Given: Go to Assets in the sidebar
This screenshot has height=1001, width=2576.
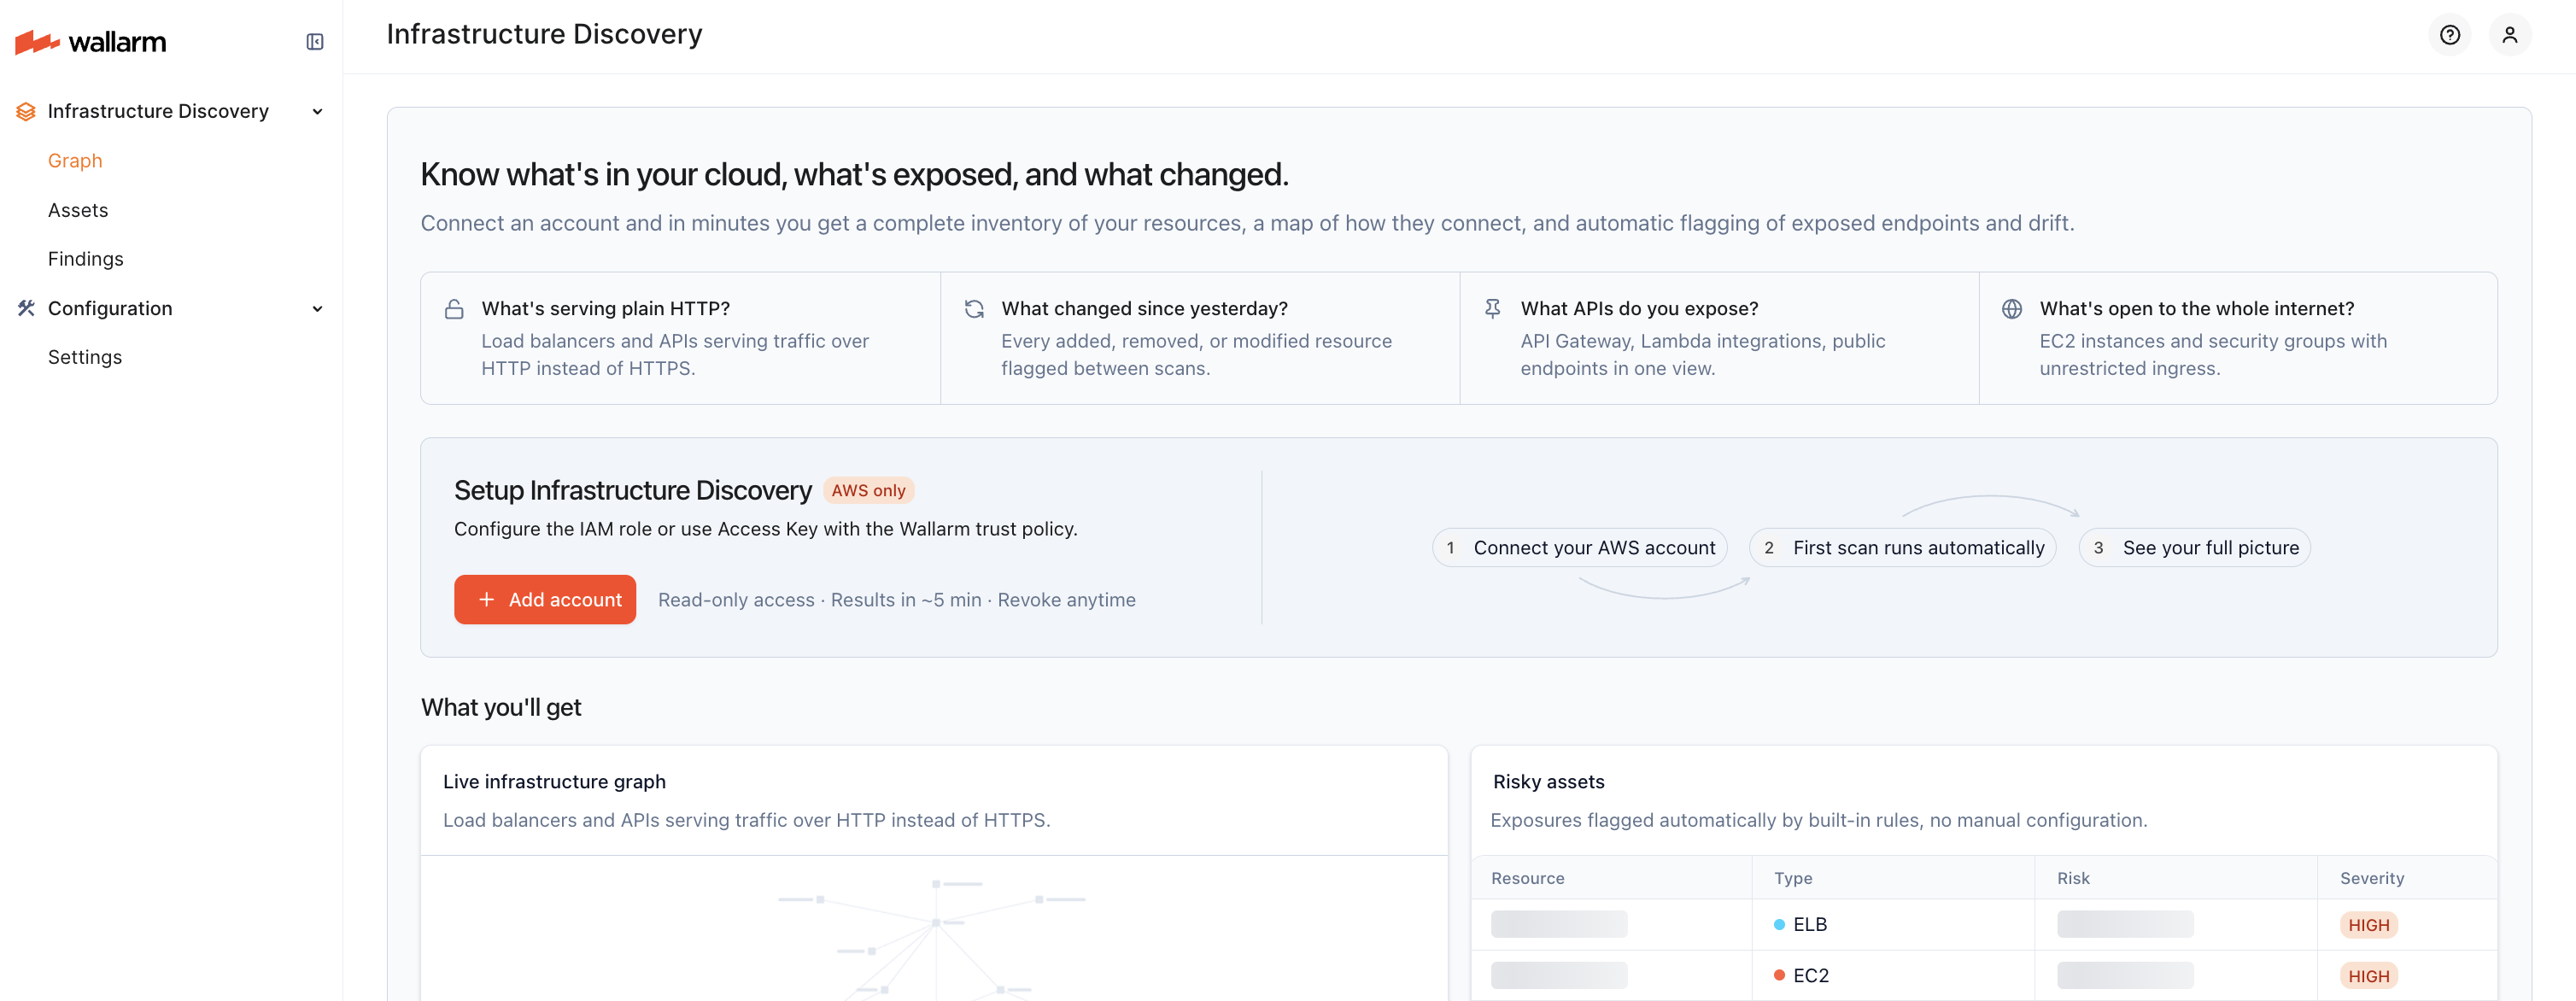Looking at the screenshot, I should click(x=78, y=210).
